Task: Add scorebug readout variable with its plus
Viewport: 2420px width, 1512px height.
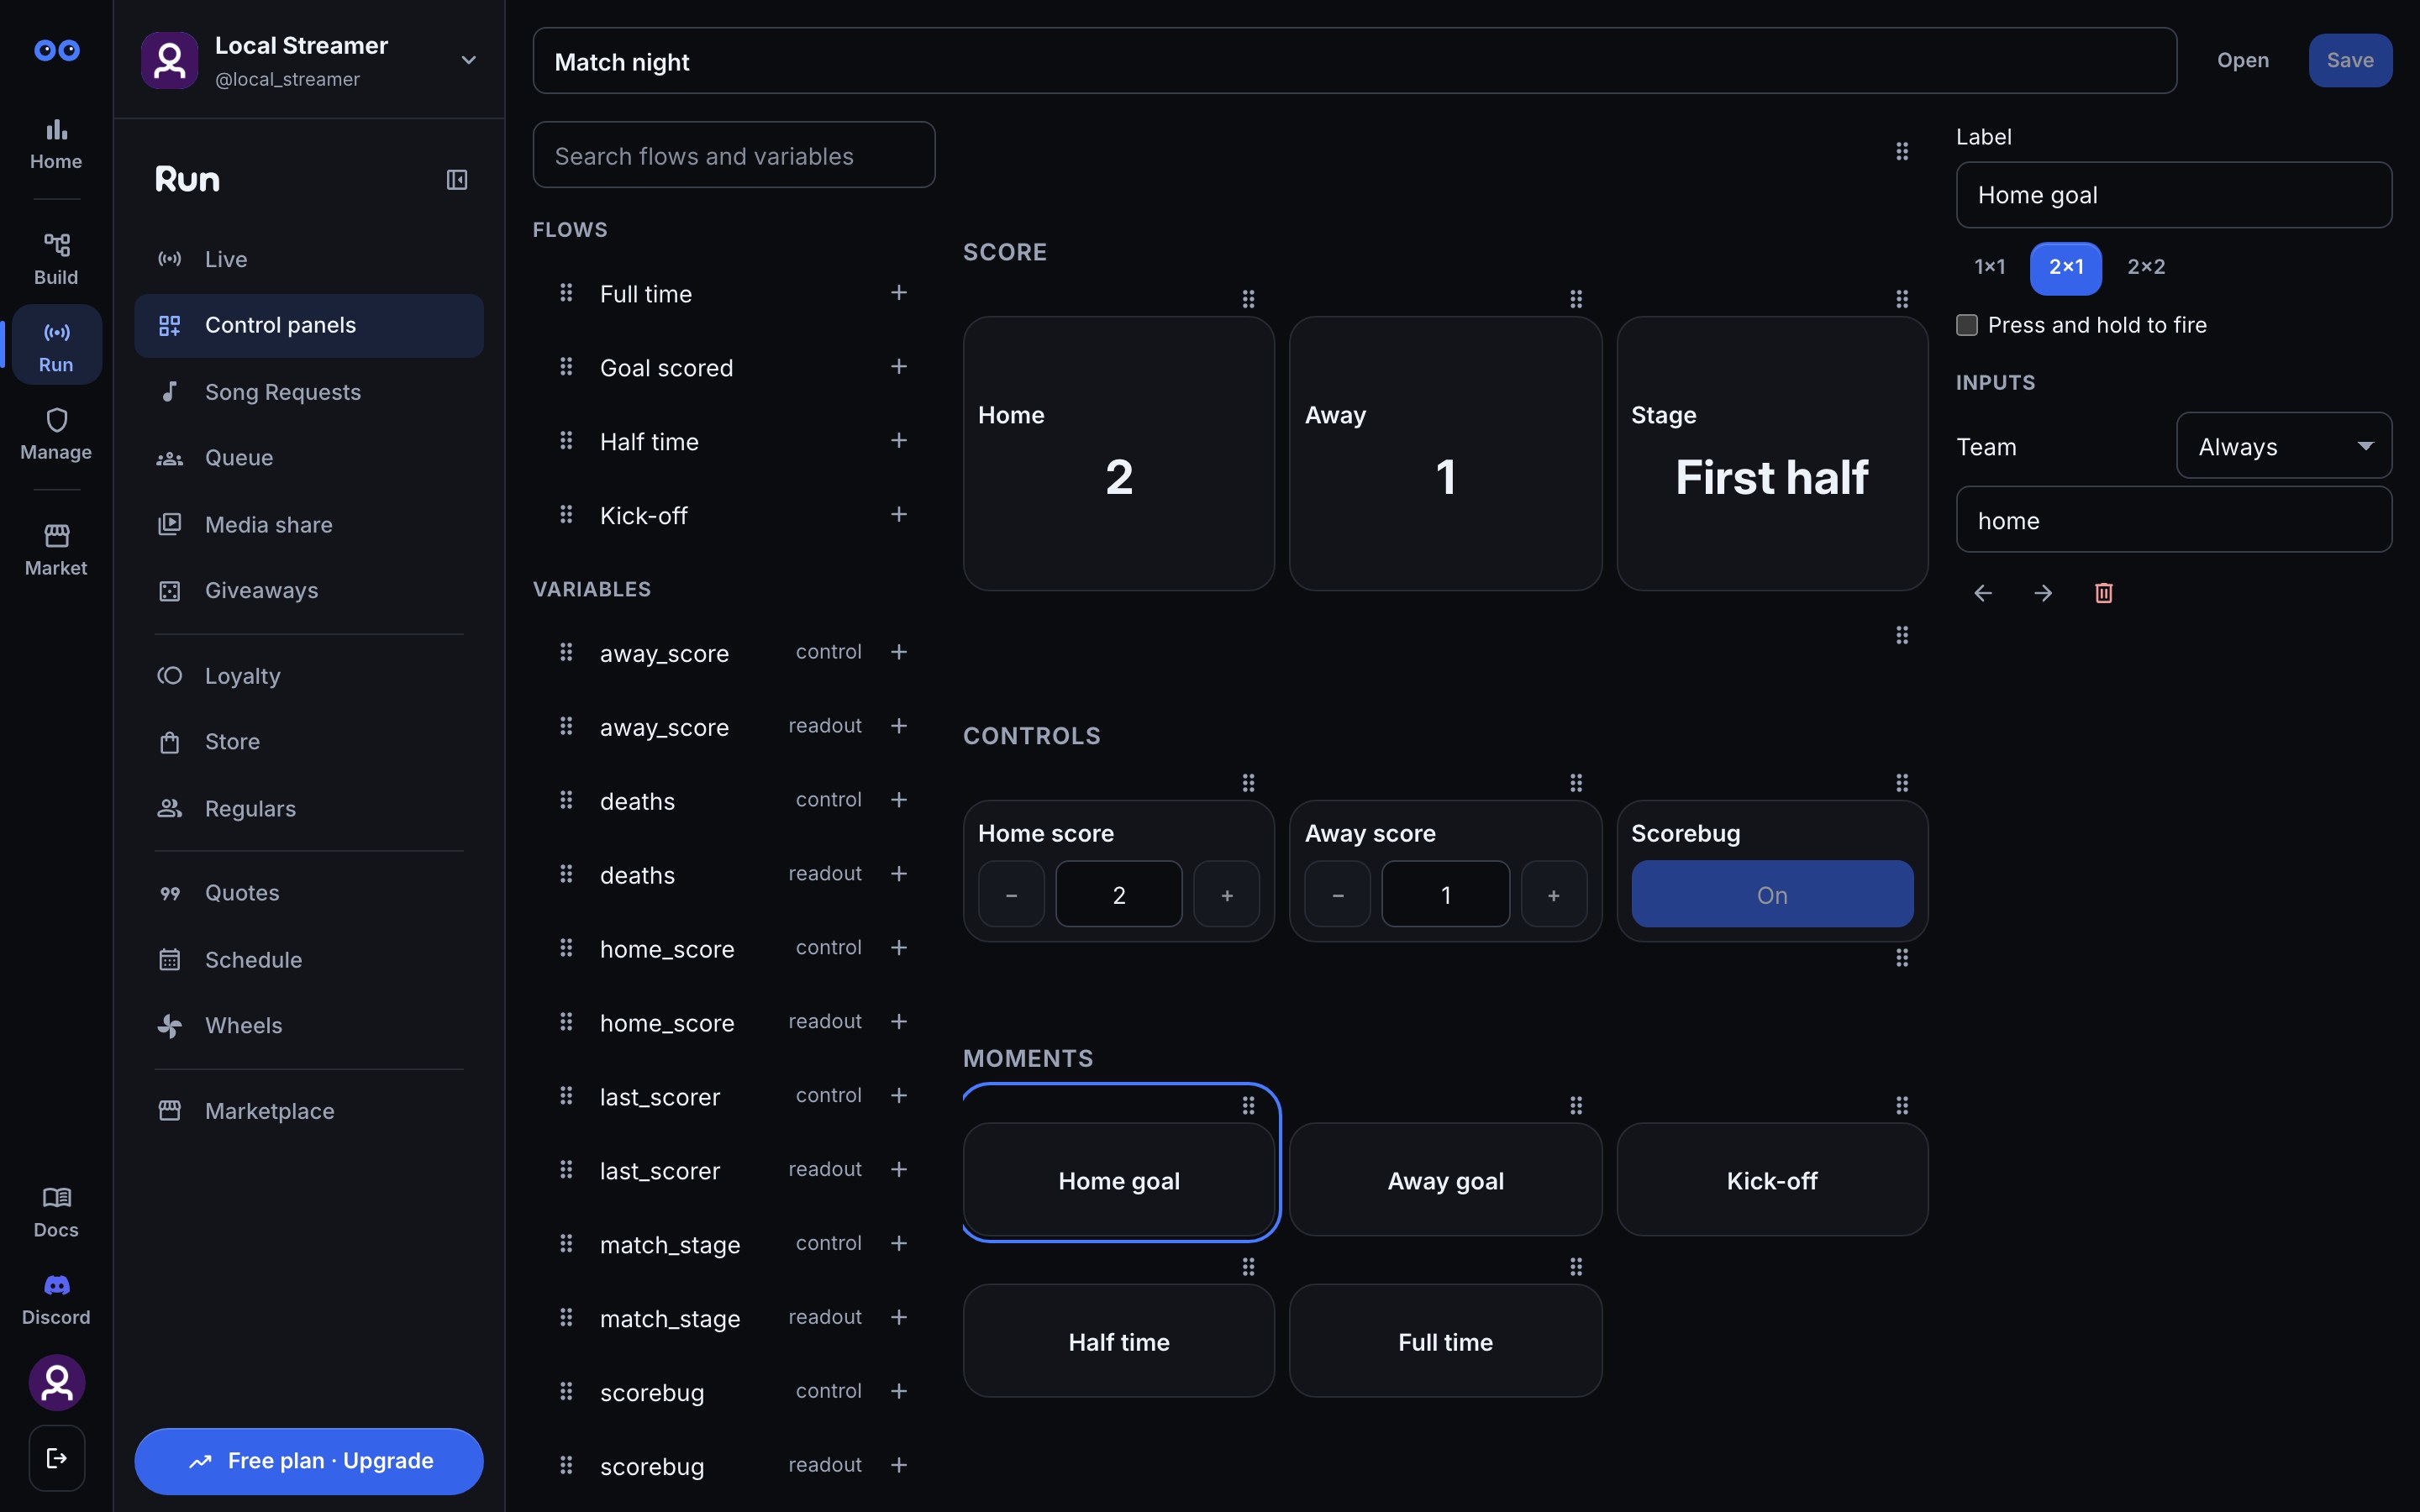Action: tap(899, 1465)
